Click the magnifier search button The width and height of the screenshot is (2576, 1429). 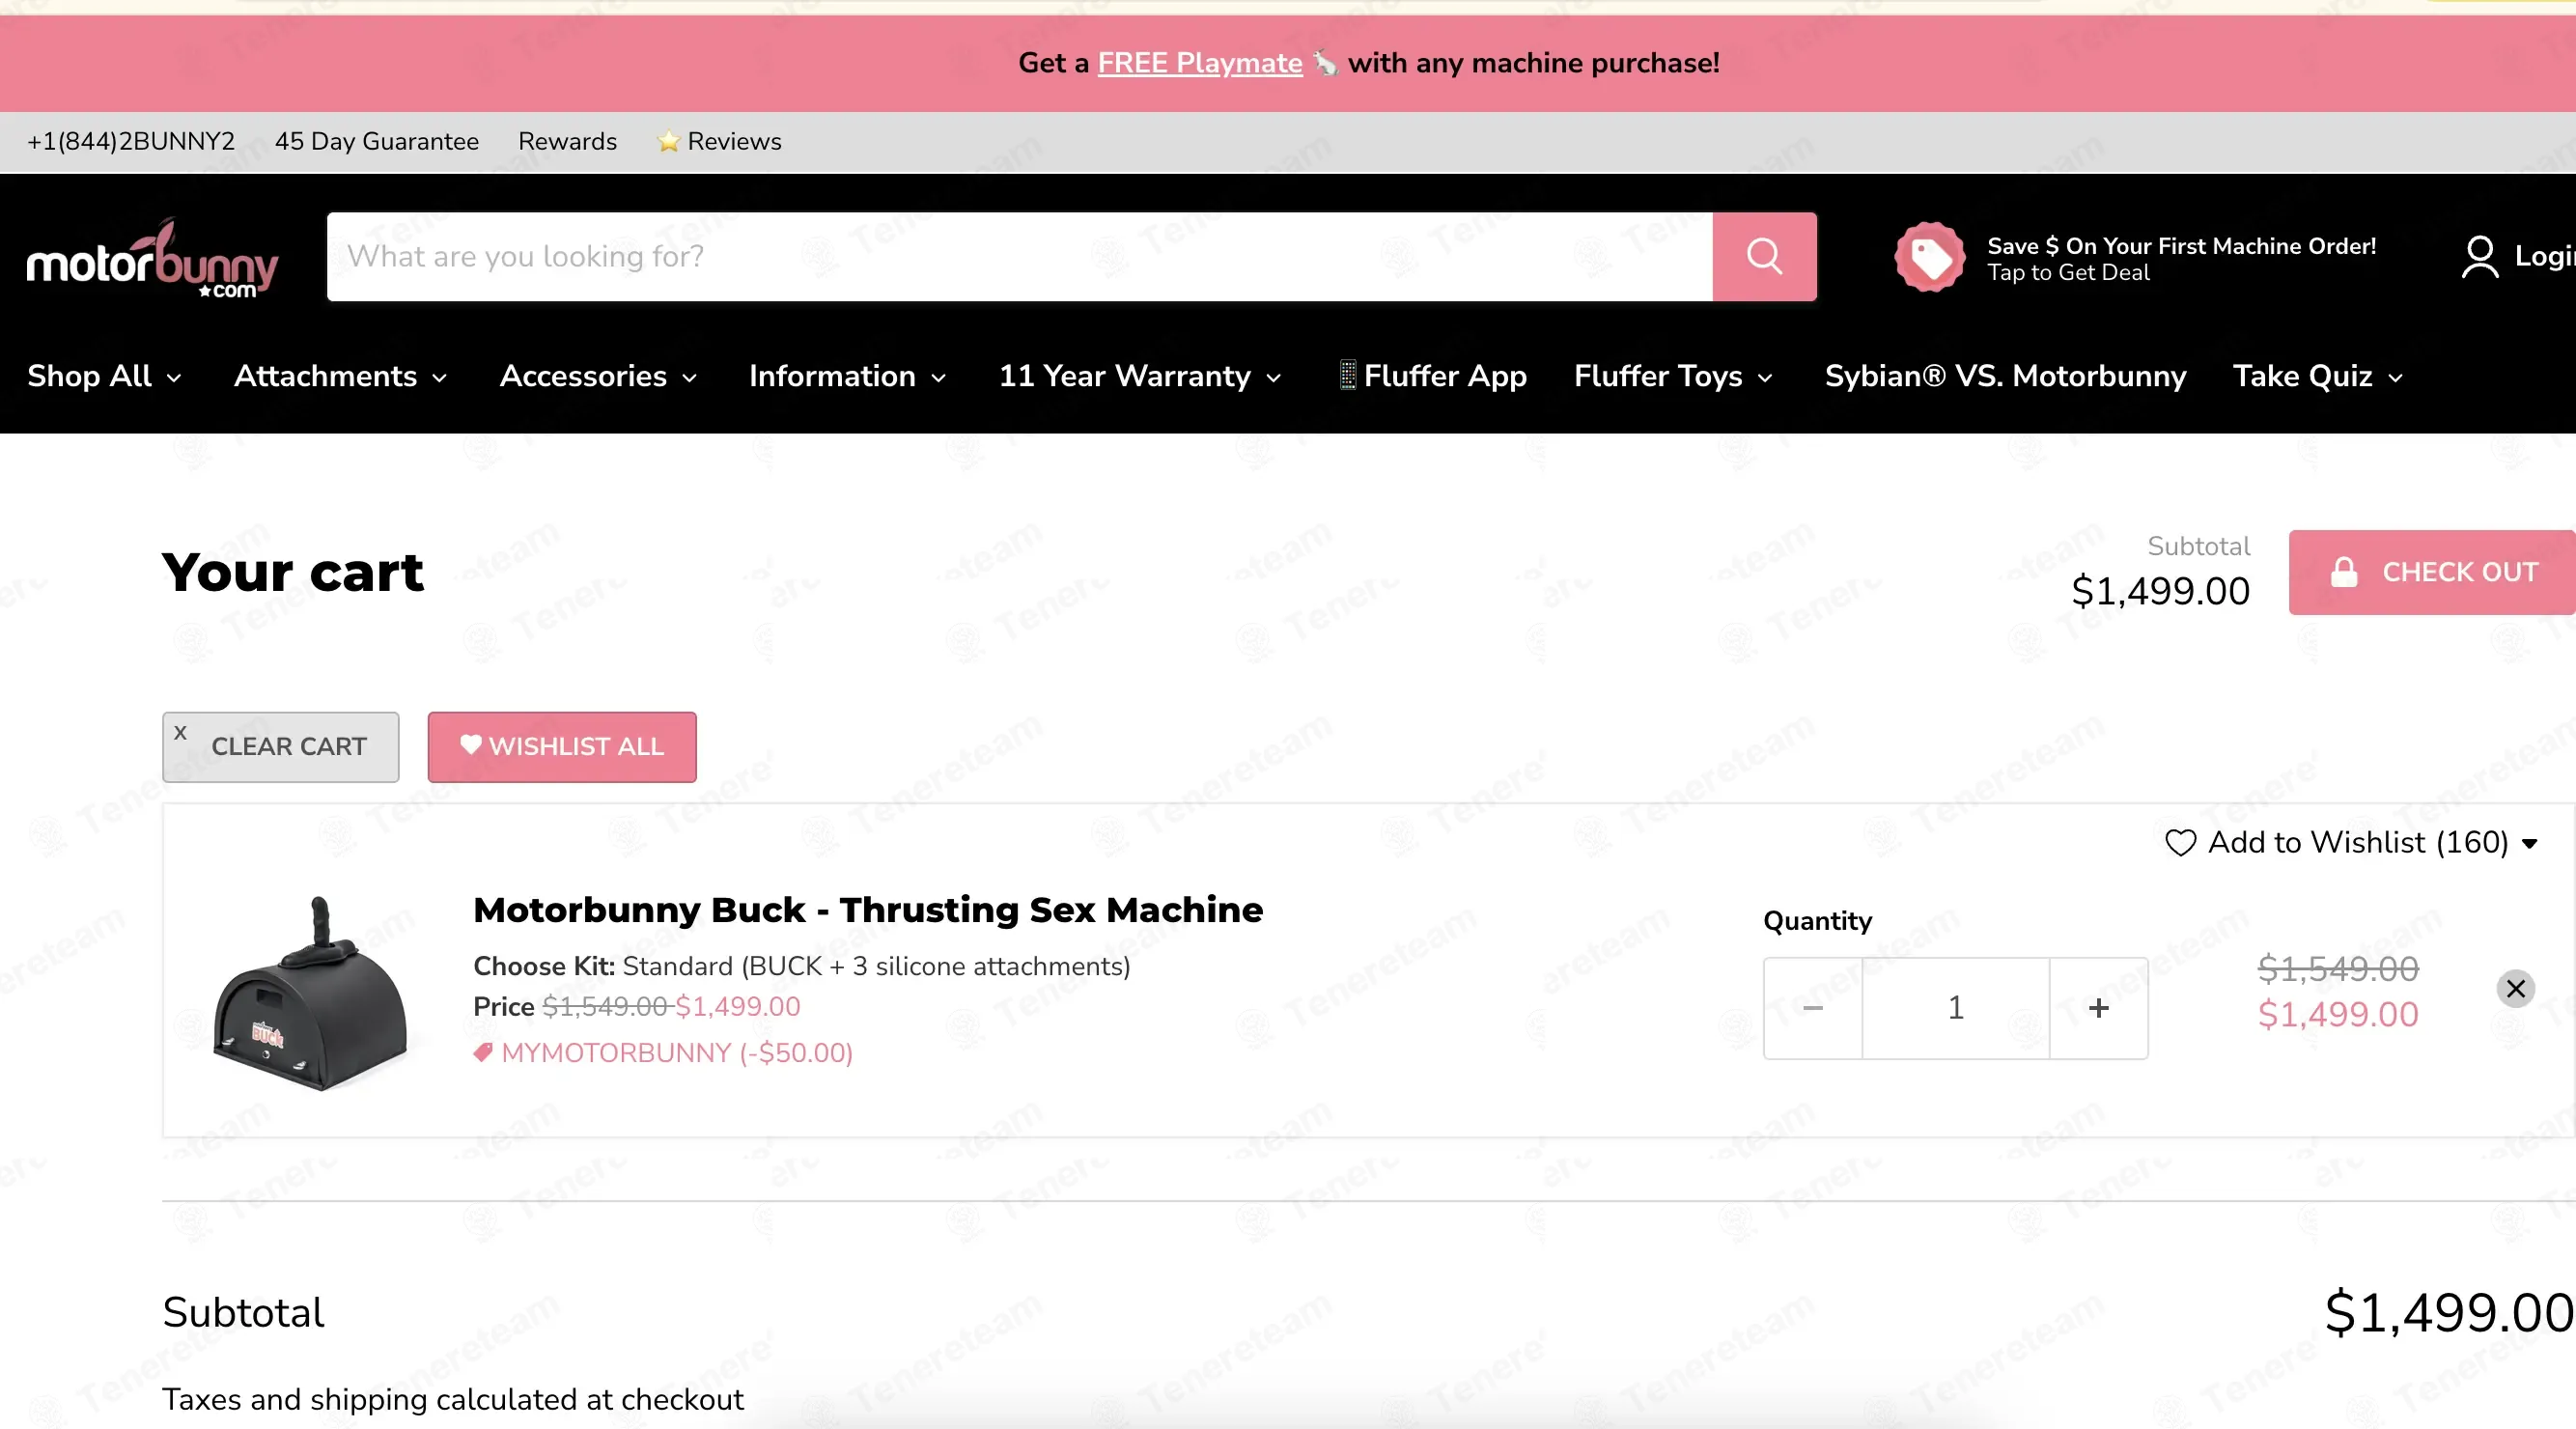[x=1764, y=256]
